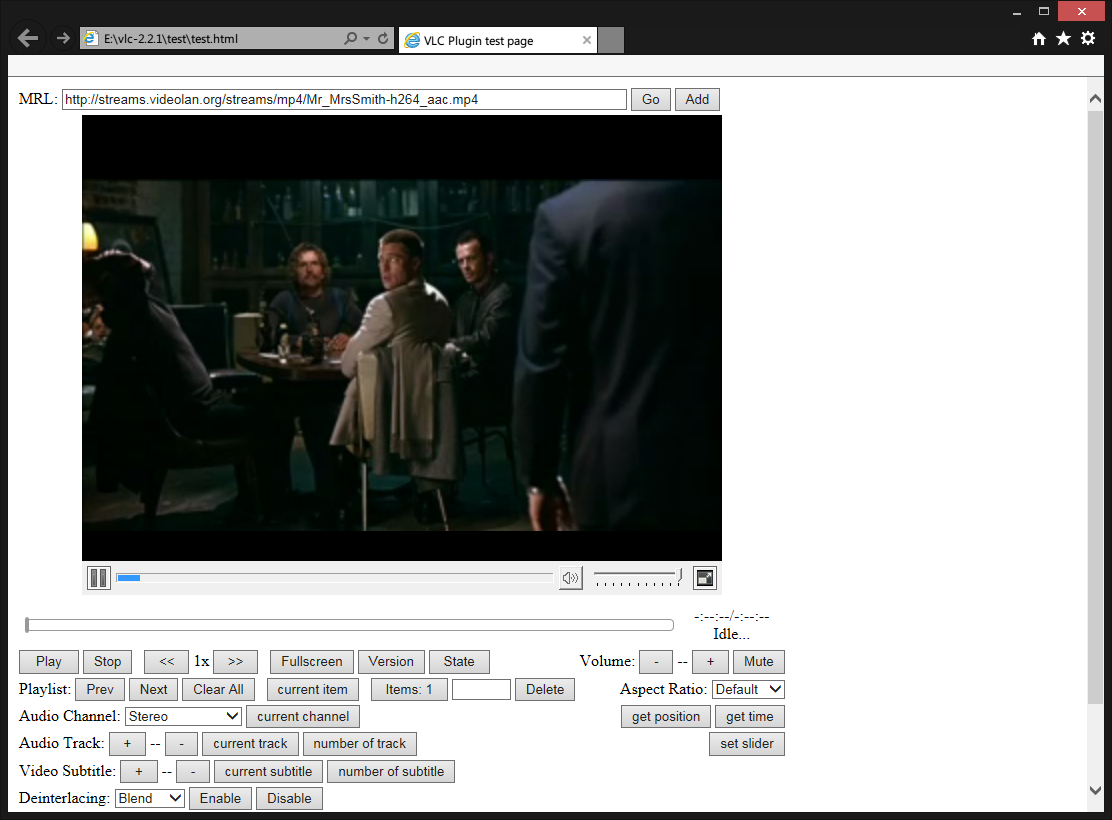Open the Deinterlacing Blend dropdown
Screen dimensions: 1112x820
(150, 799)
